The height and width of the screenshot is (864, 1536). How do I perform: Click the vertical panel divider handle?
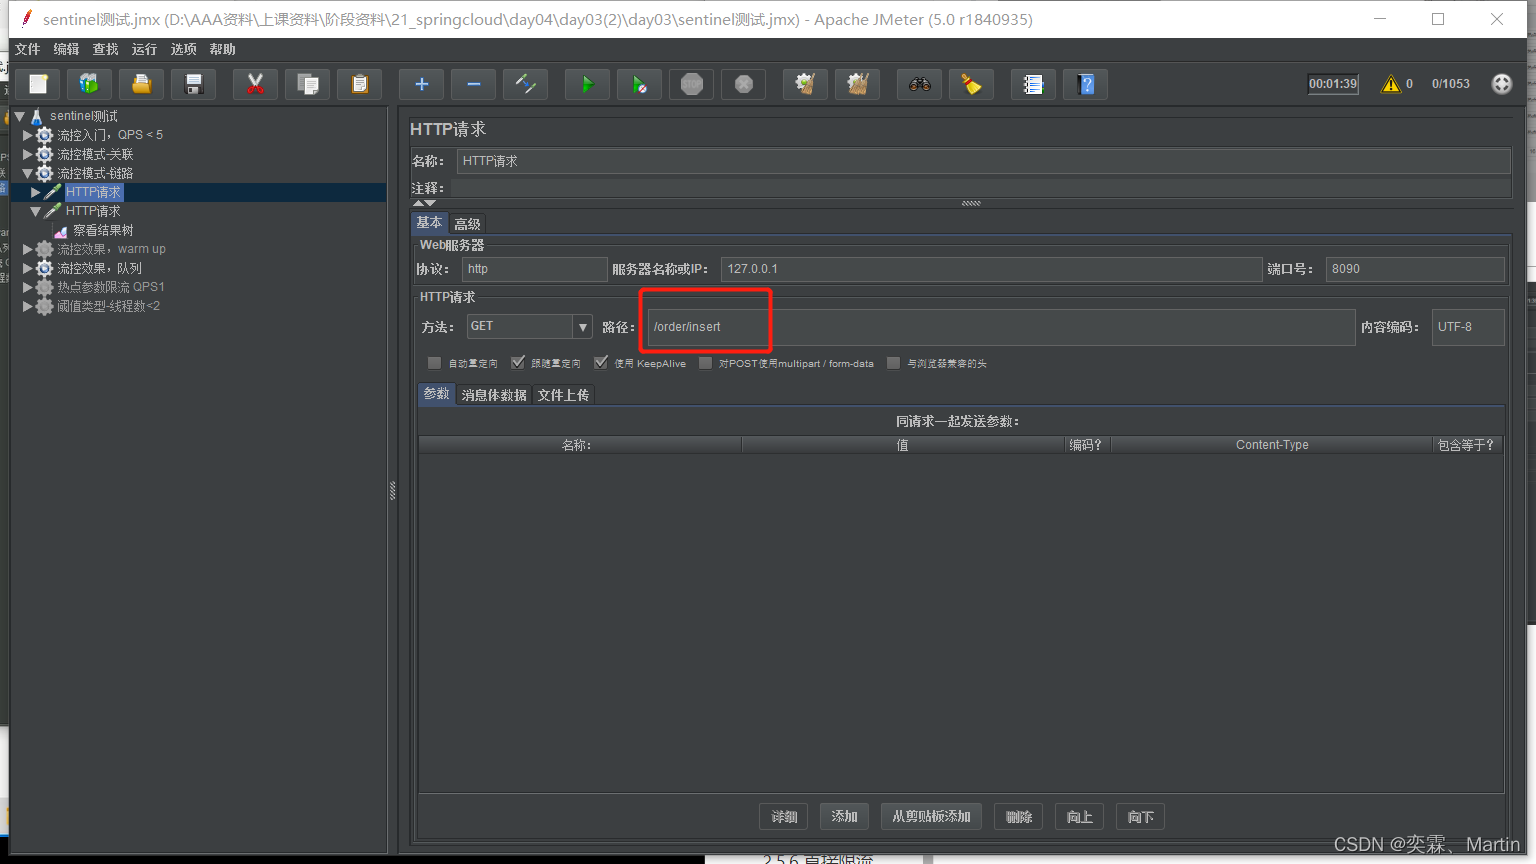[392, 490]
